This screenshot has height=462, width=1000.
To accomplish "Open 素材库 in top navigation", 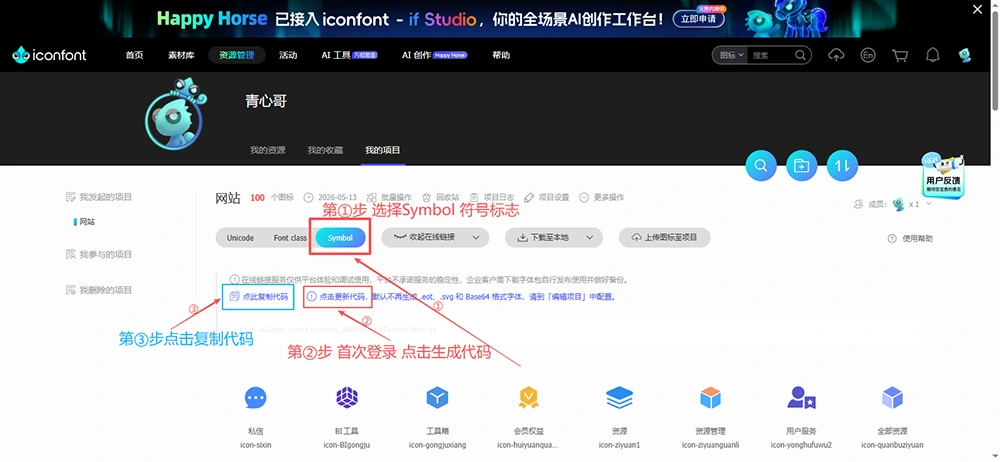I will [180, 56].
